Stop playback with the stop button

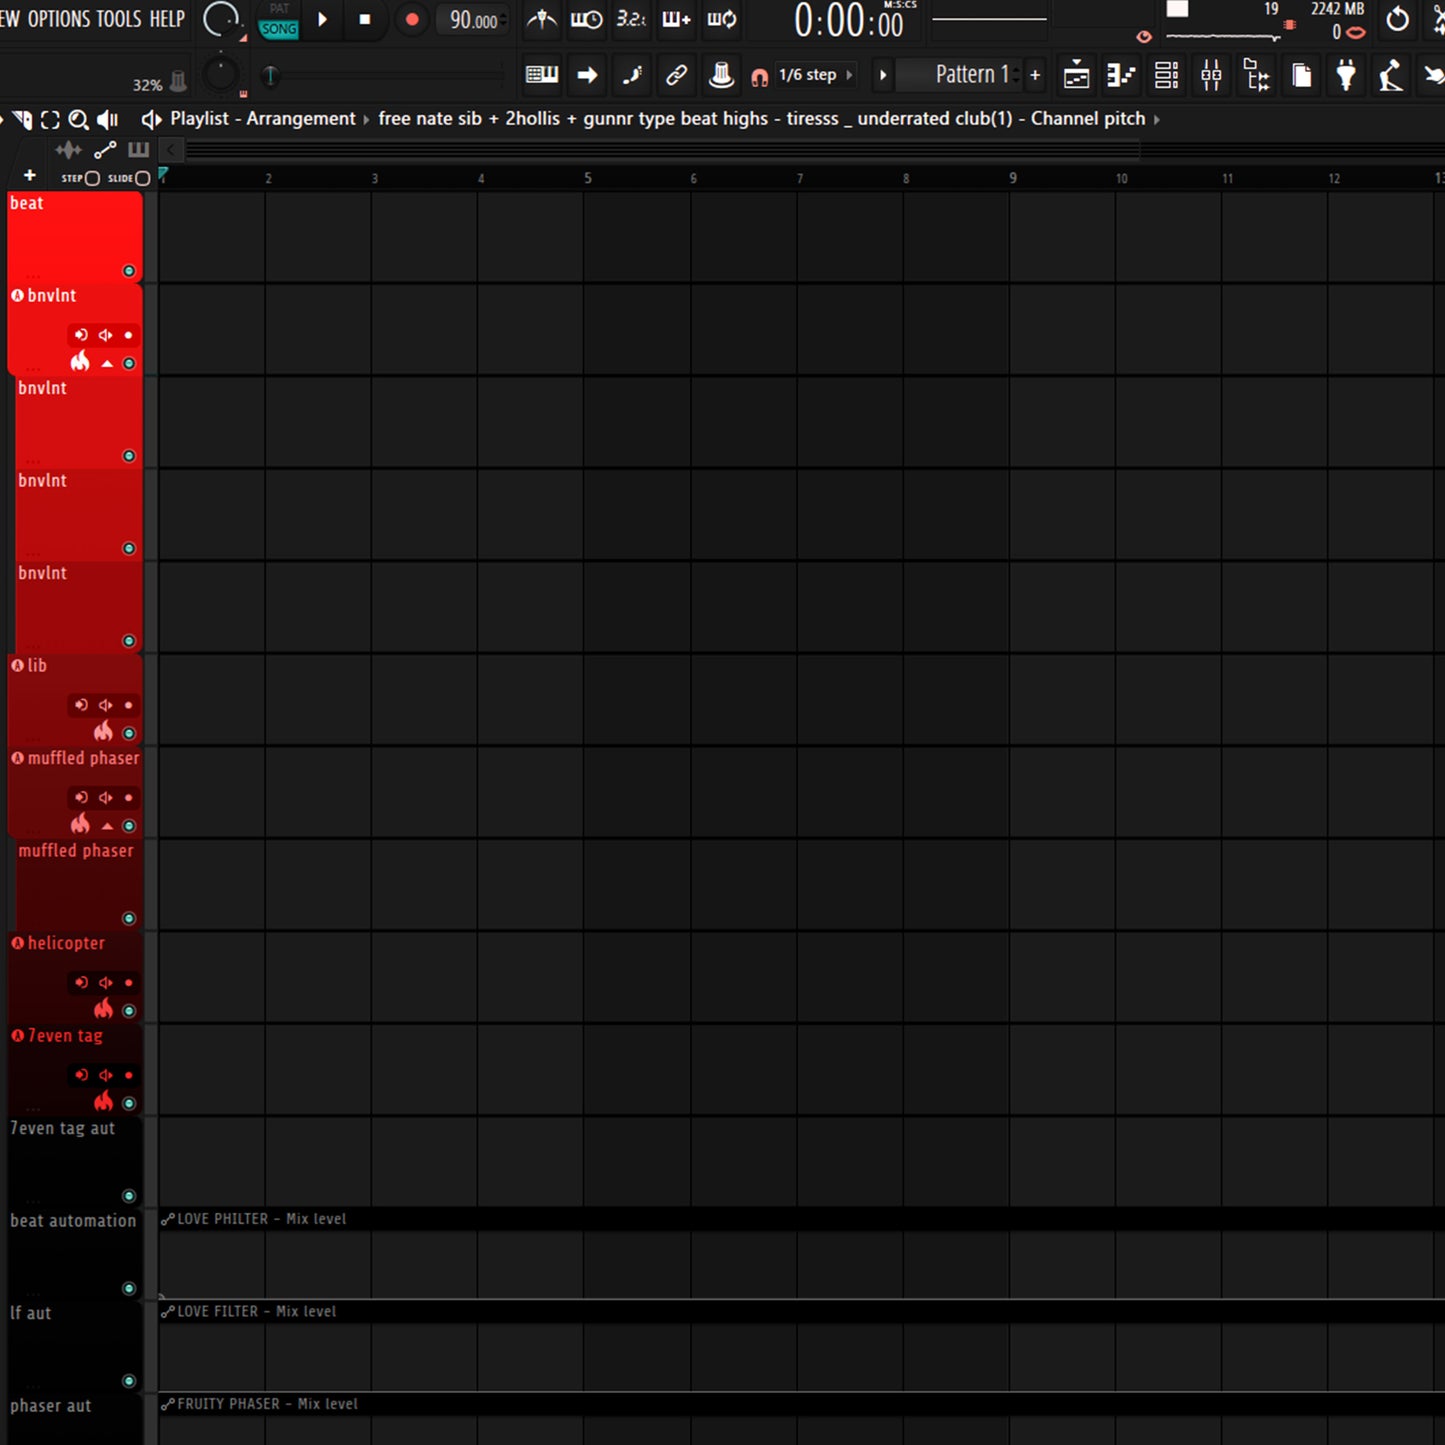365,19
